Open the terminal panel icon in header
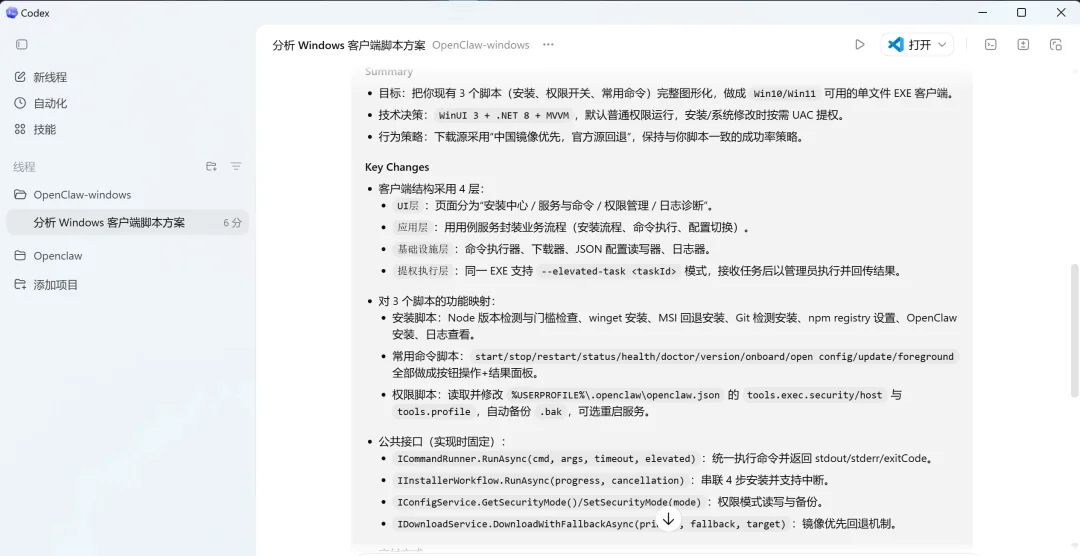1080x556 pixels. click(x=990, y=45)
